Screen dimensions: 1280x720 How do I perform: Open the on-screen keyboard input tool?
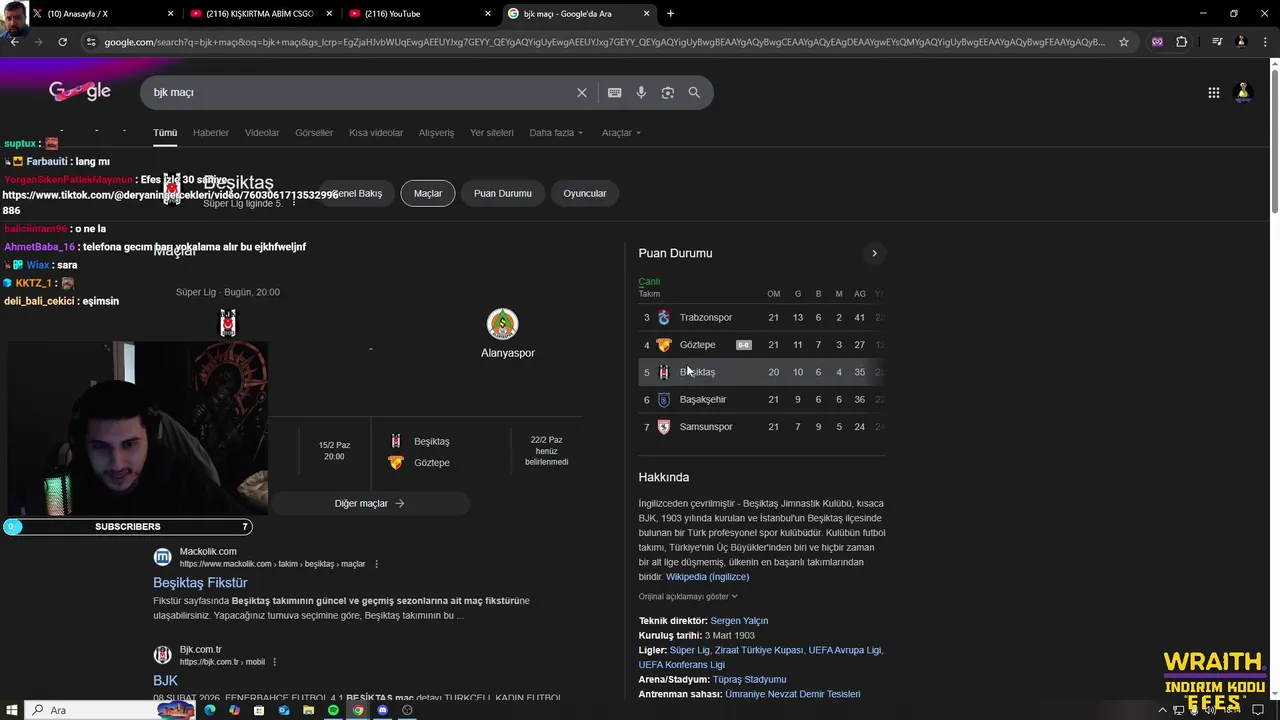614,92
